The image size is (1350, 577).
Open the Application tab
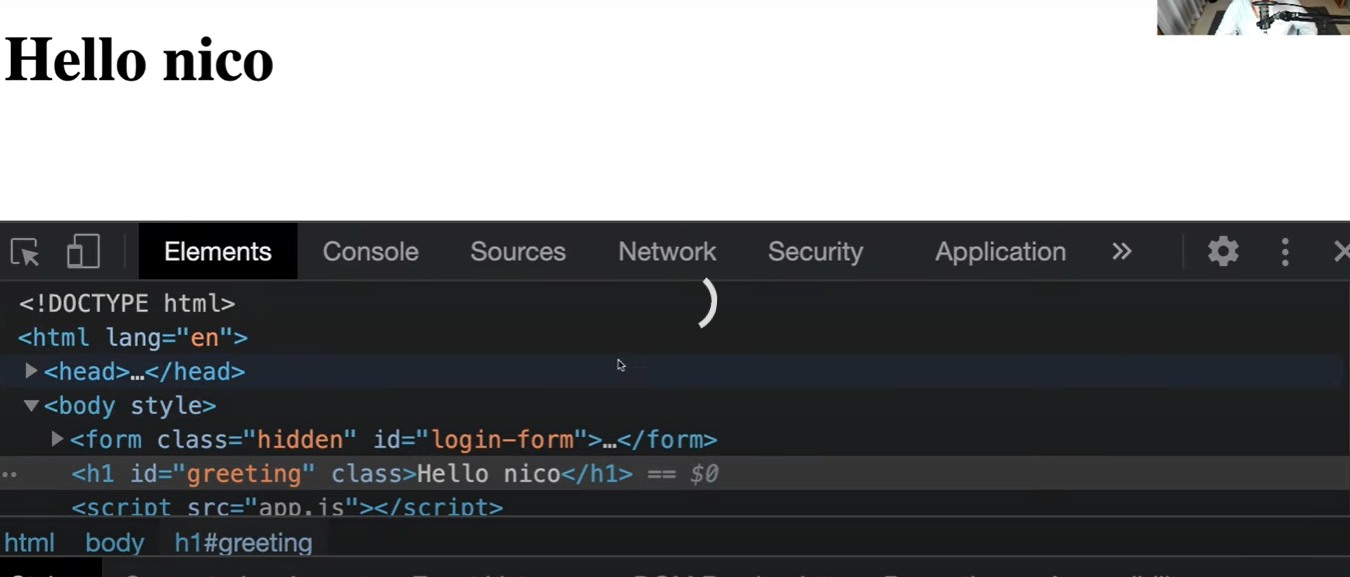tap(1000, 251)
